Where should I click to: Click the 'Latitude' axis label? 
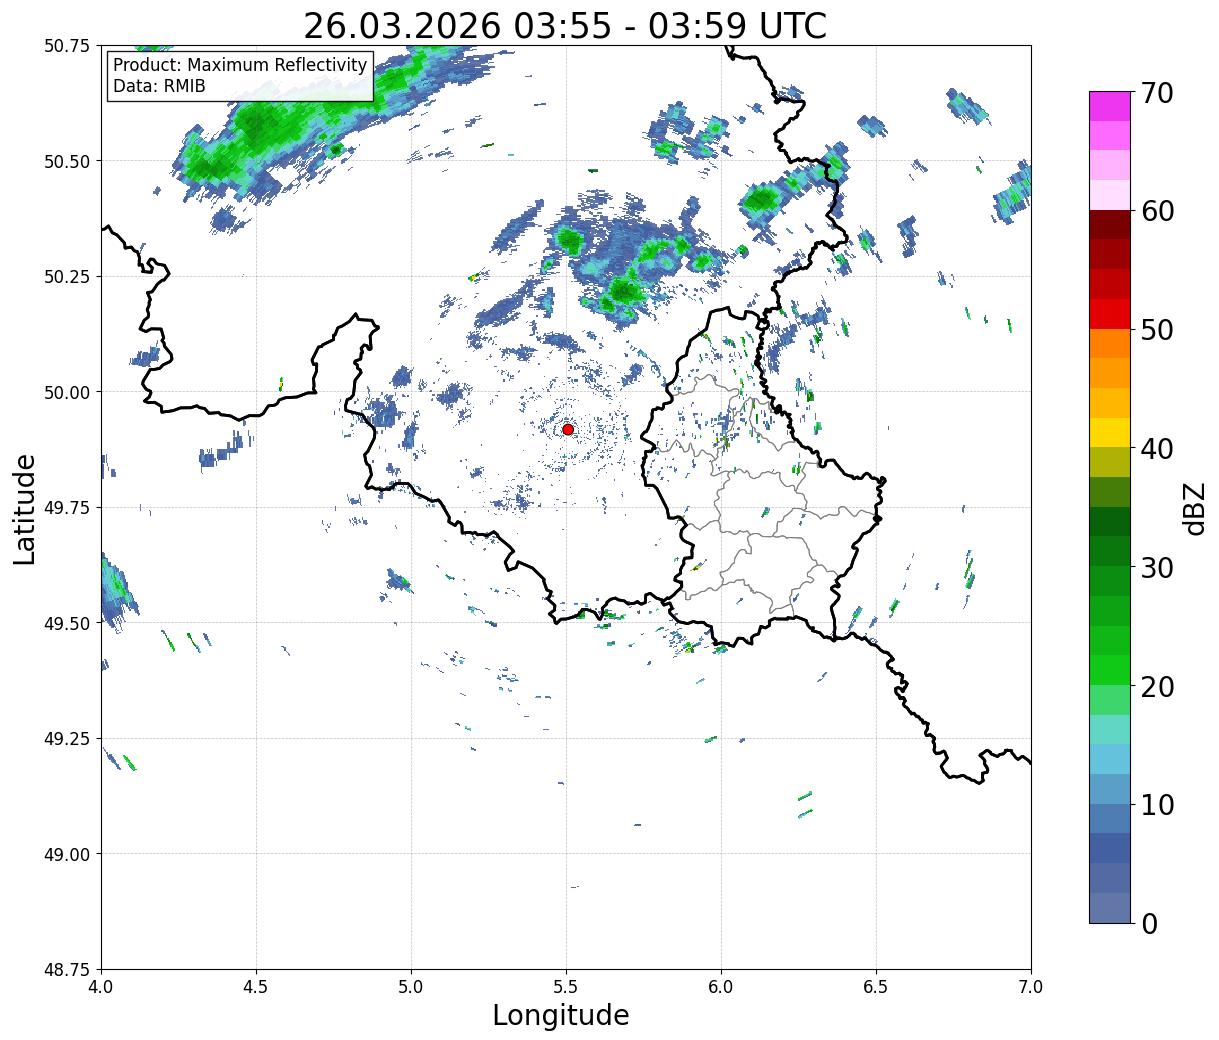[x=25, y=508]
